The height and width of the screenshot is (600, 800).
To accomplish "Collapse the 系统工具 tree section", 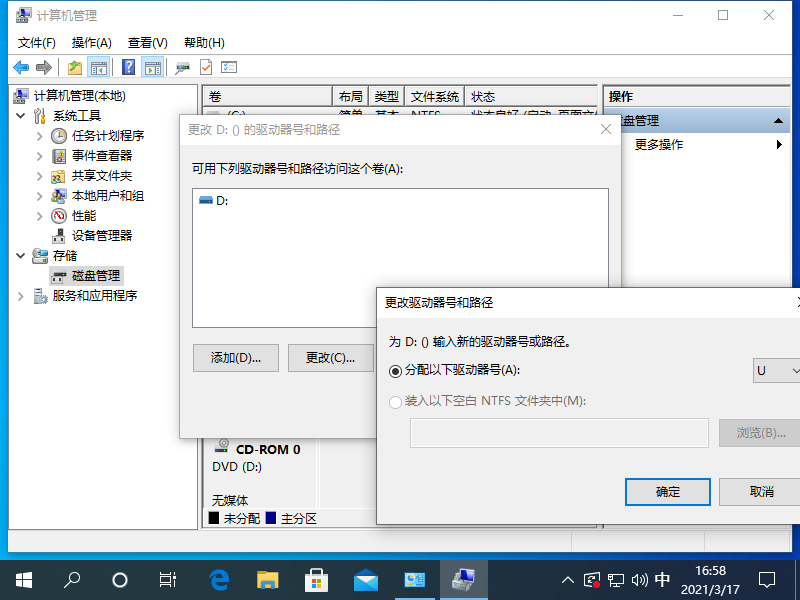I will [x=22, y=115].
